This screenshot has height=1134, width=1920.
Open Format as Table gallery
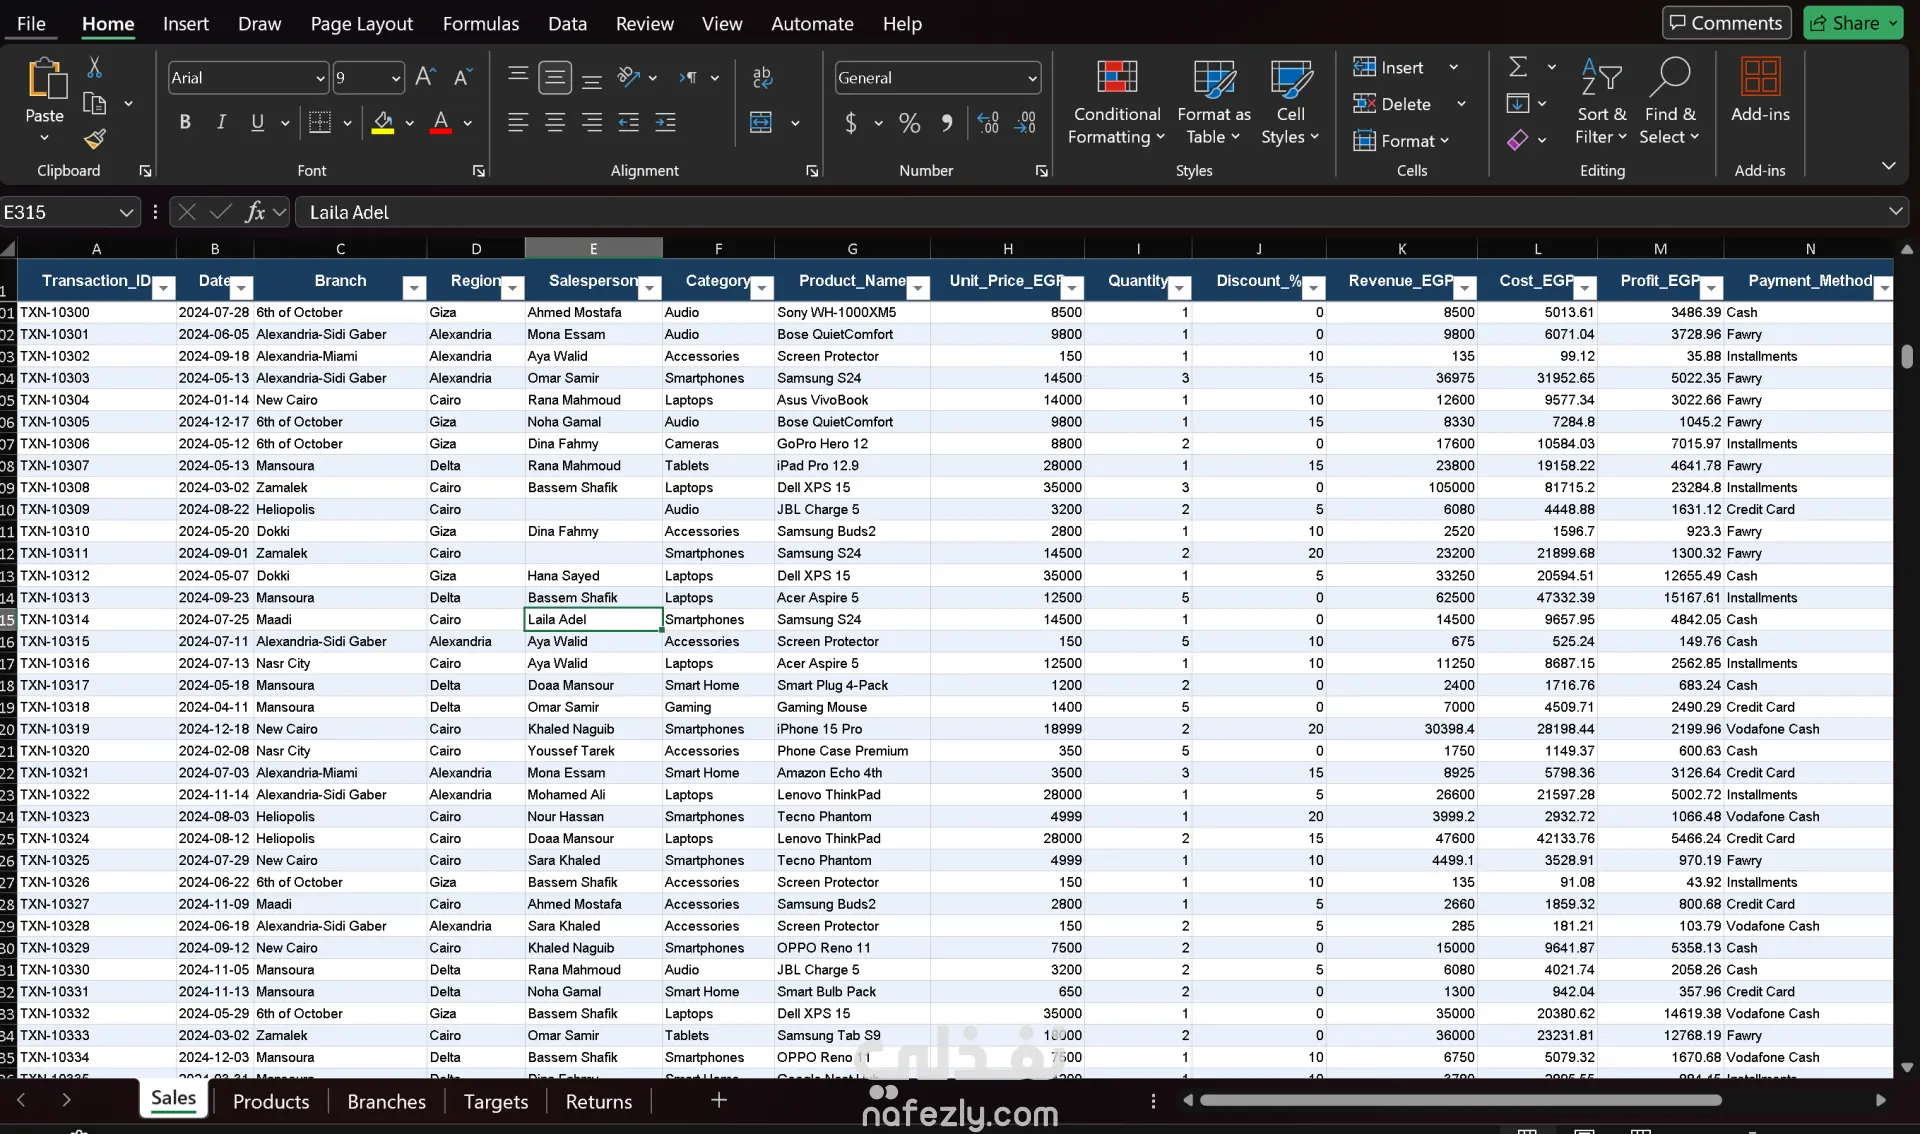(1214, 102)
